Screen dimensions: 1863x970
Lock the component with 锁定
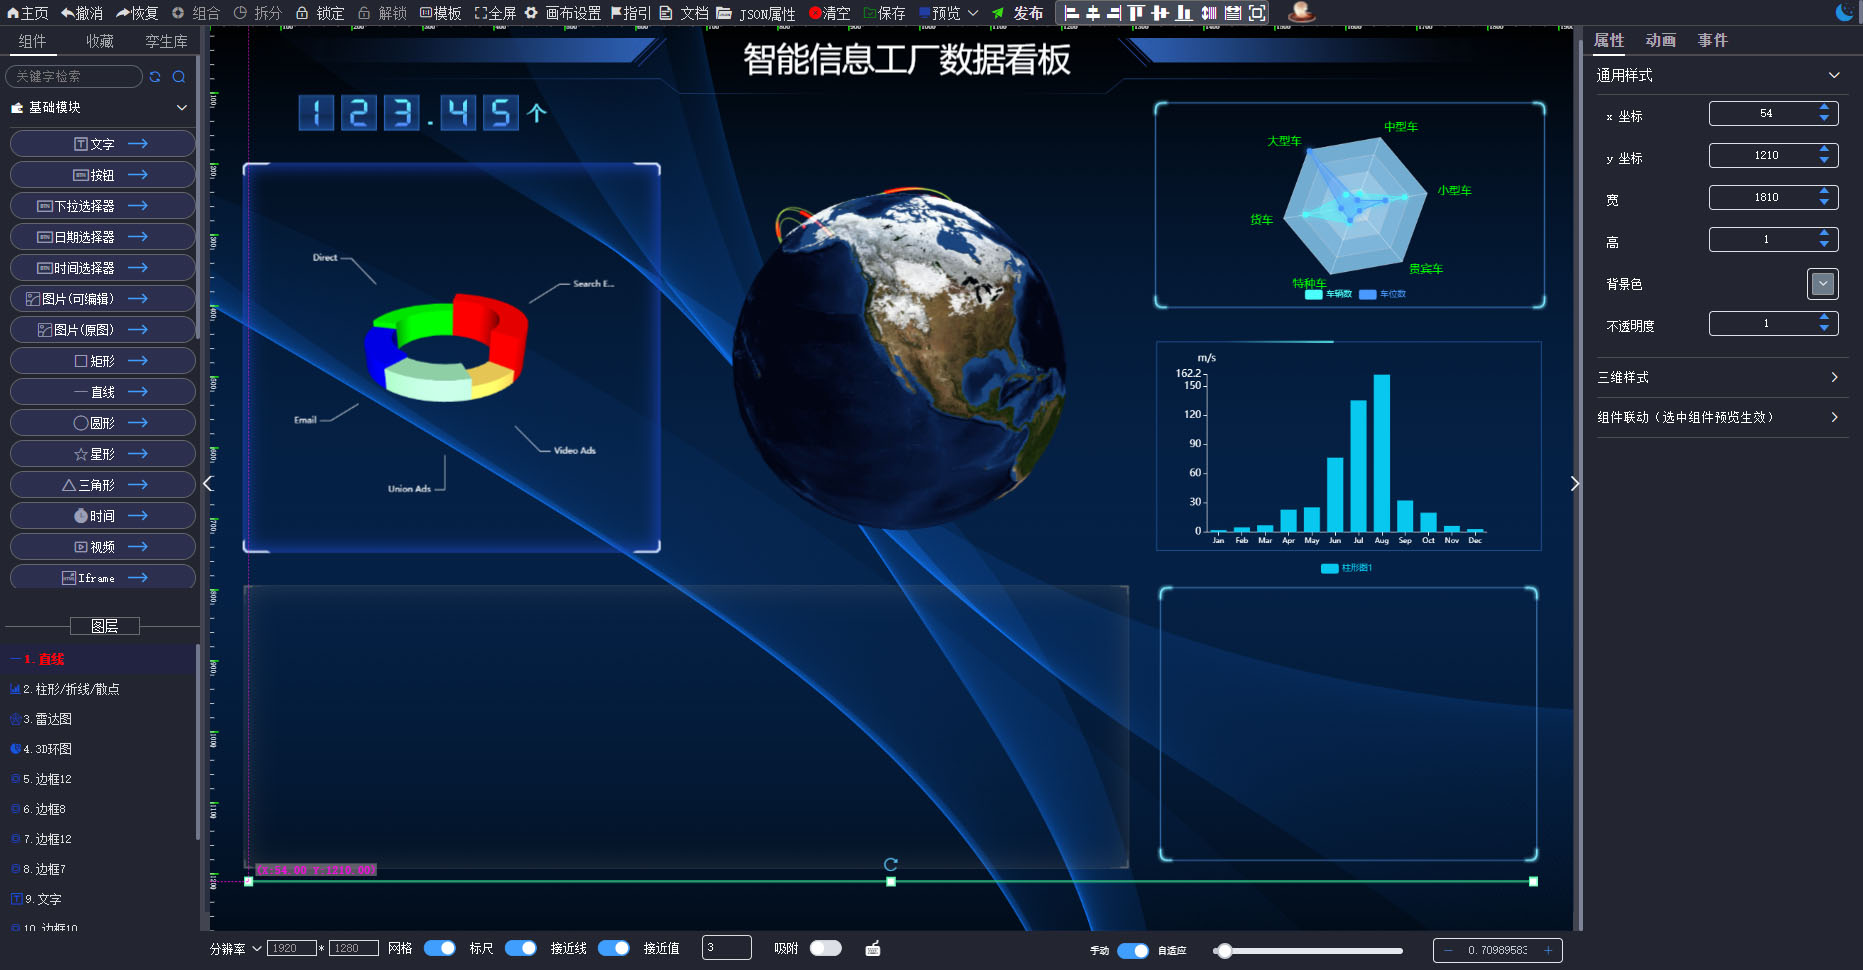point(320,13)
